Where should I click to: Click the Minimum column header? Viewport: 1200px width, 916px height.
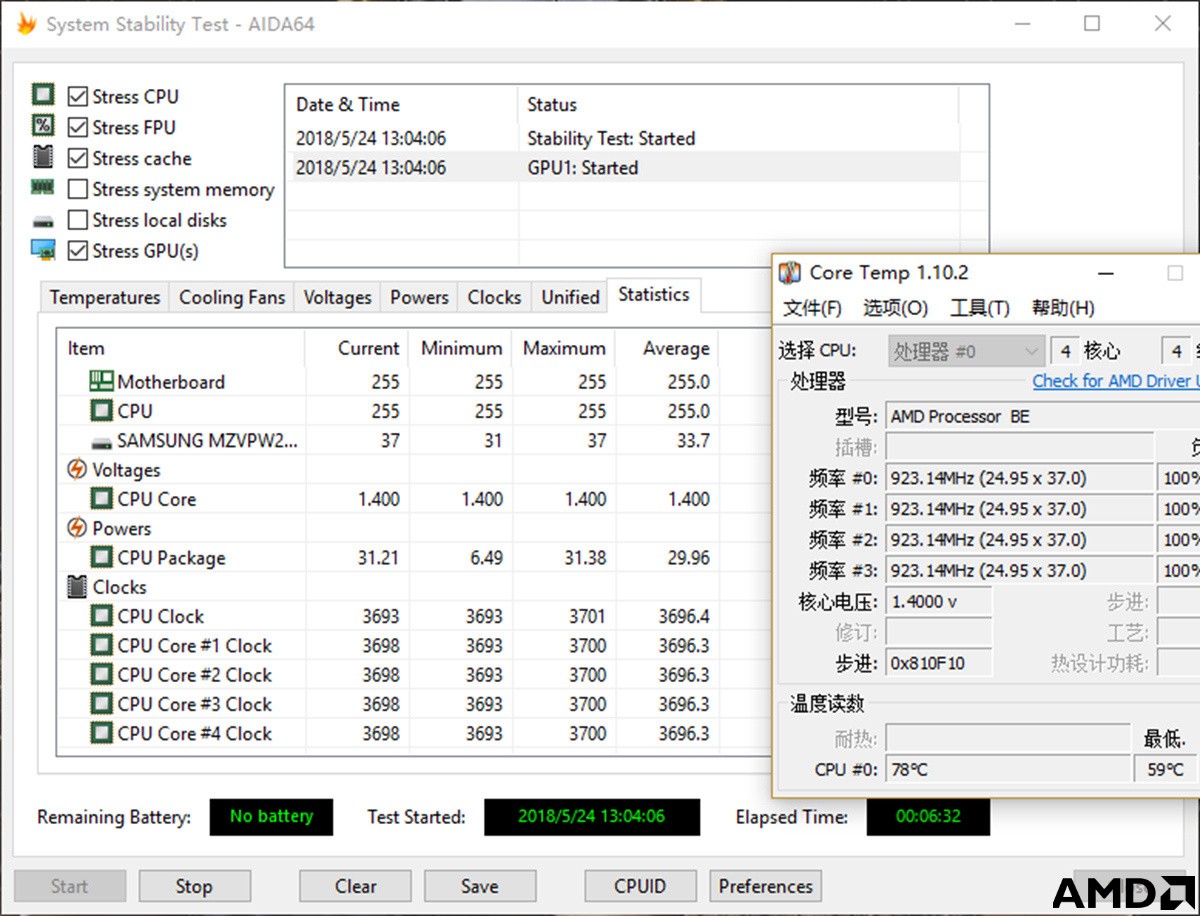click(461, 348)
